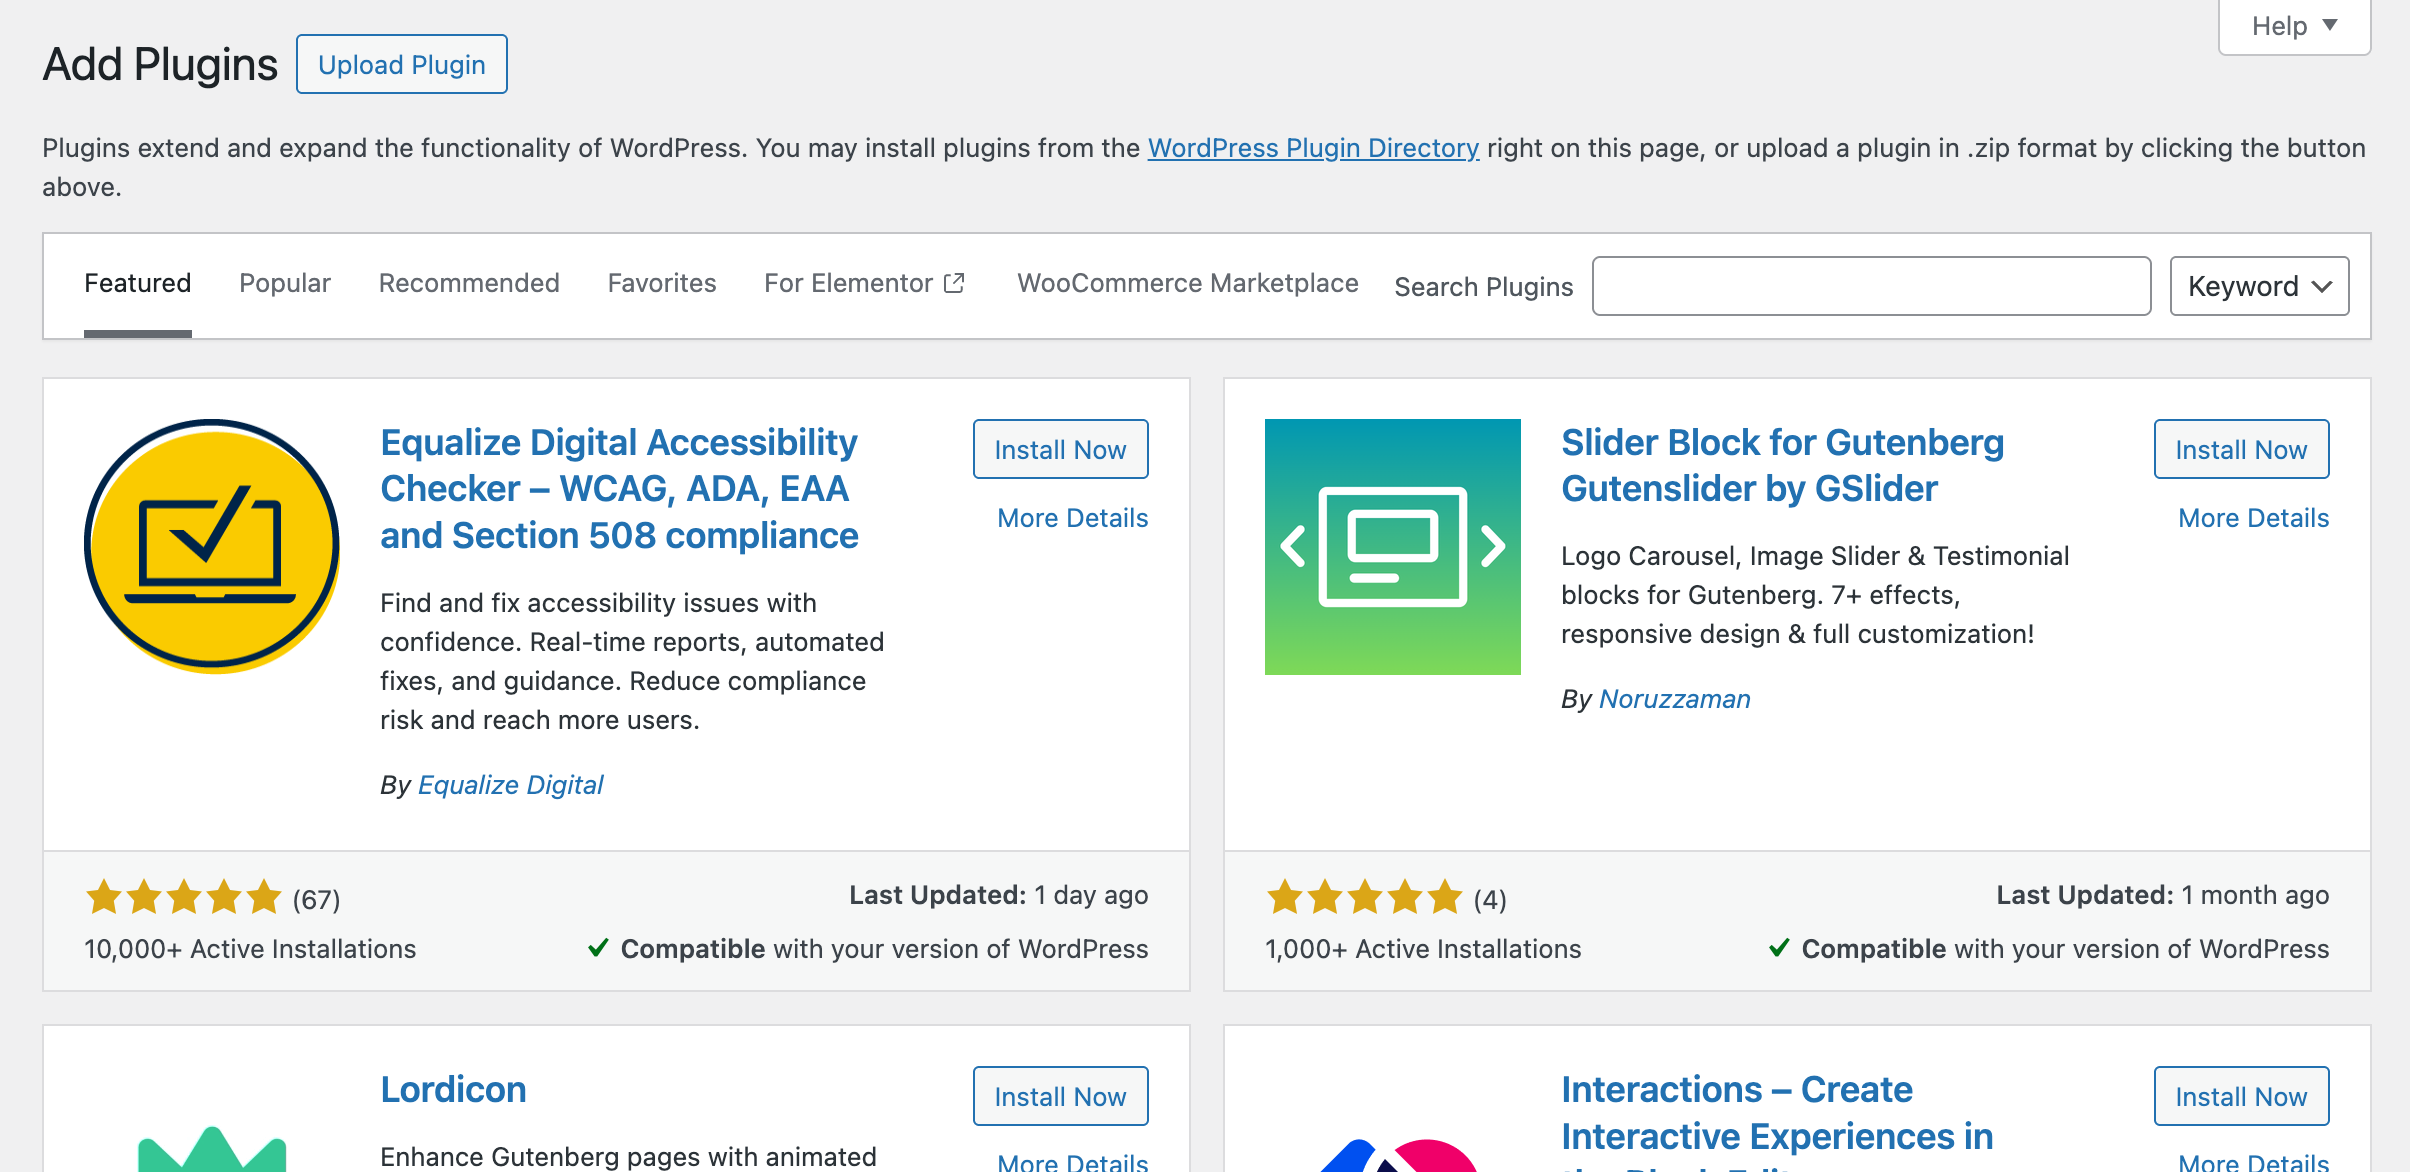
Task: Click the Upload Plugin button
Action: click(x=402, y=65)
